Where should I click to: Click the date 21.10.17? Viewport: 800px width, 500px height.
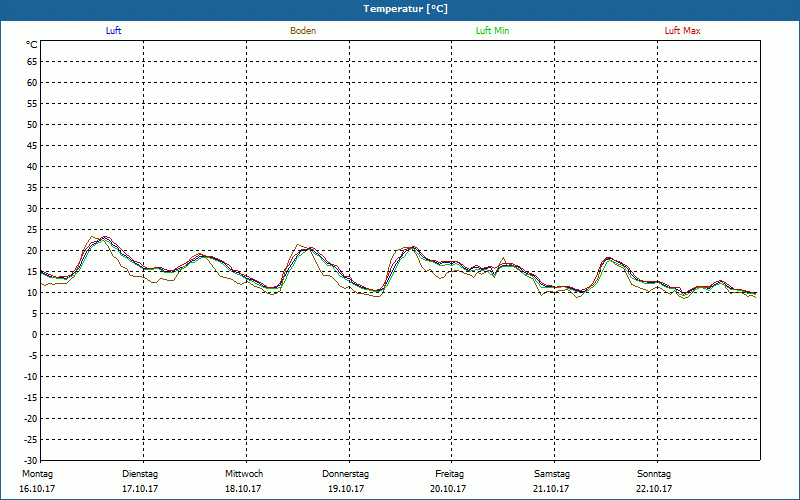coord(551,489)
